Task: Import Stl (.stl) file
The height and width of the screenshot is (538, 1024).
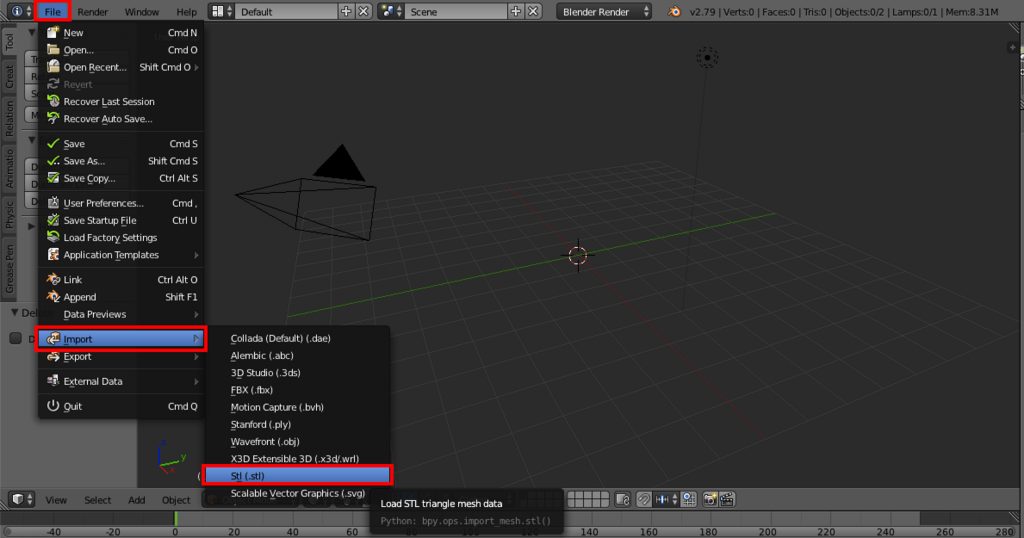Action: [298, 476]
